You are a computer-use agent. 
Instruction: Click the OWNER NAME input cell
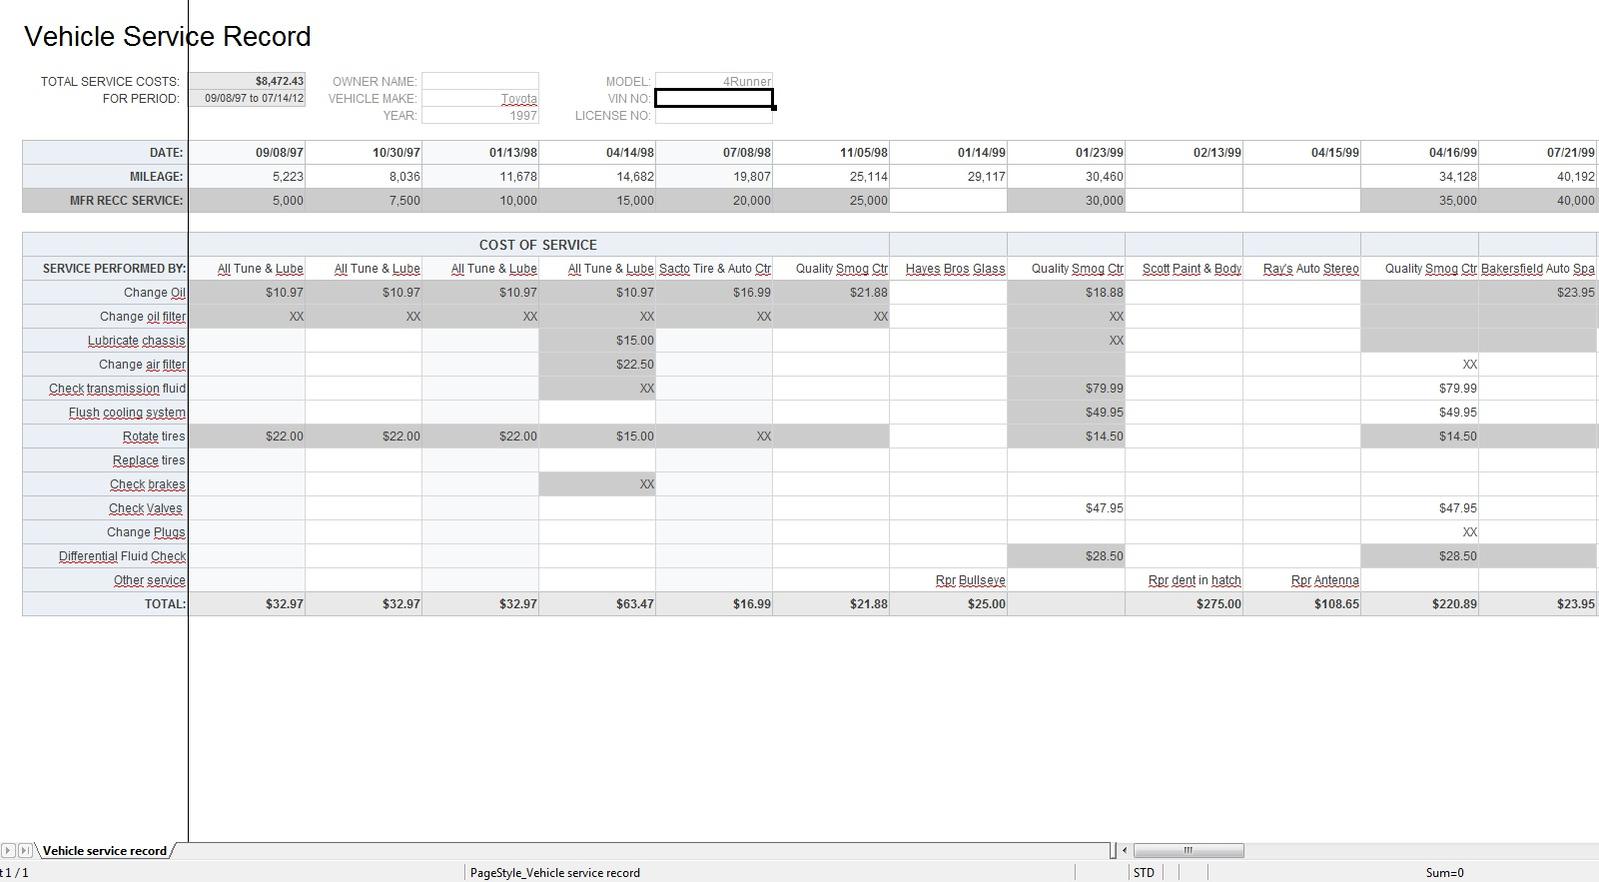click(x=480, y=81)
